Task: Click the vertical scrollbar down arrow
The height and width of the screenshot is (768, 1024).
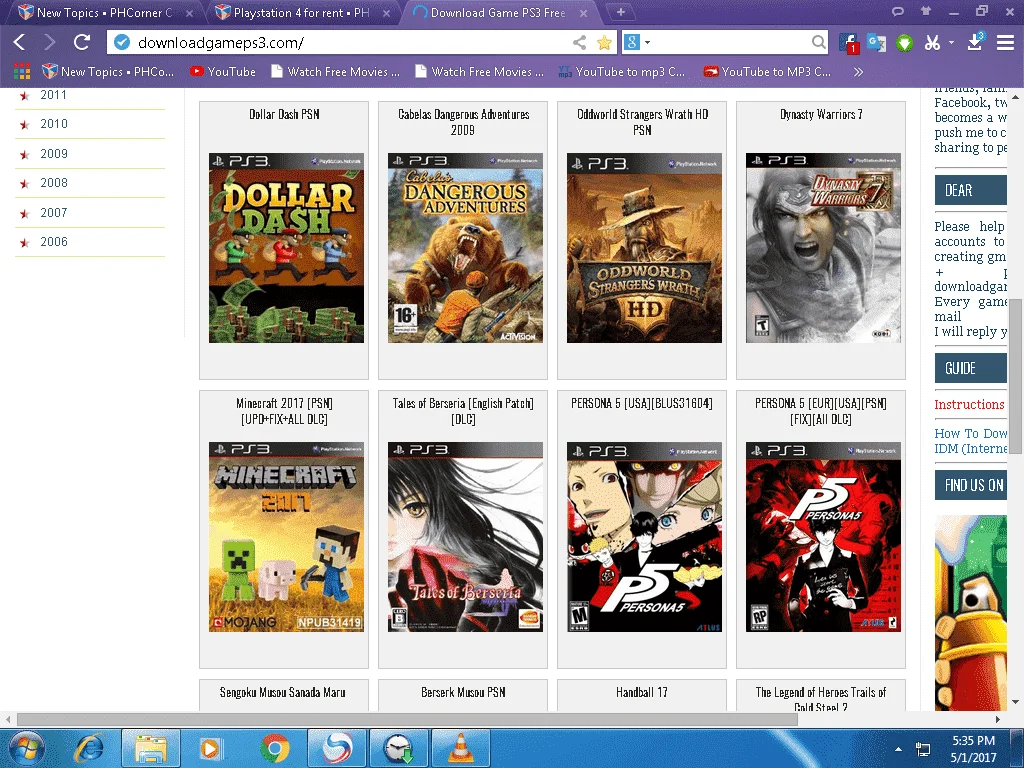Action: point(1016,702)
